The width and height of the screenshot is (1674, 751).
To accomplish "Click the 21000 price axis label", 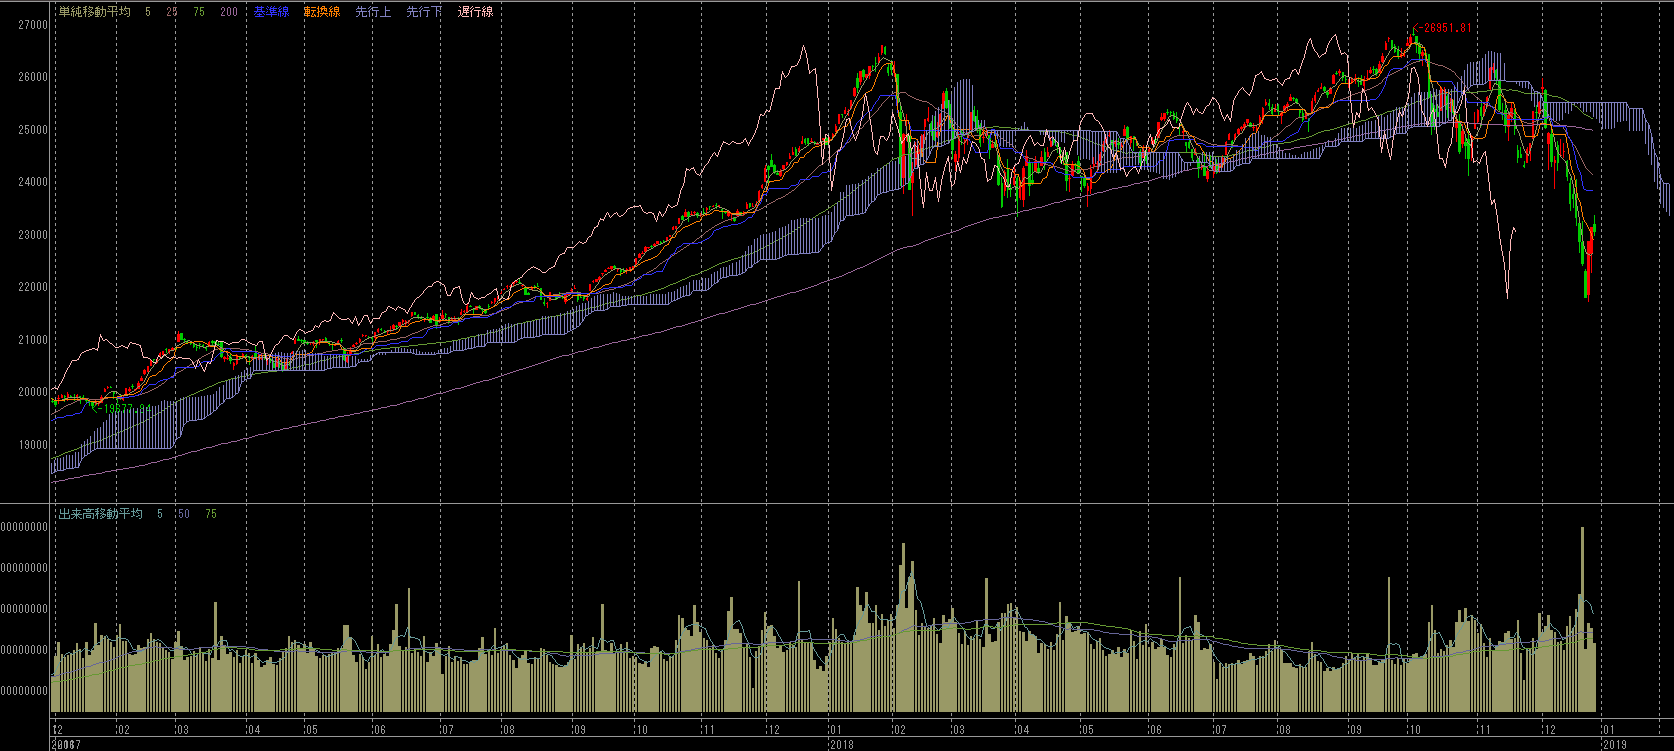I will click(x=33, y=340).
